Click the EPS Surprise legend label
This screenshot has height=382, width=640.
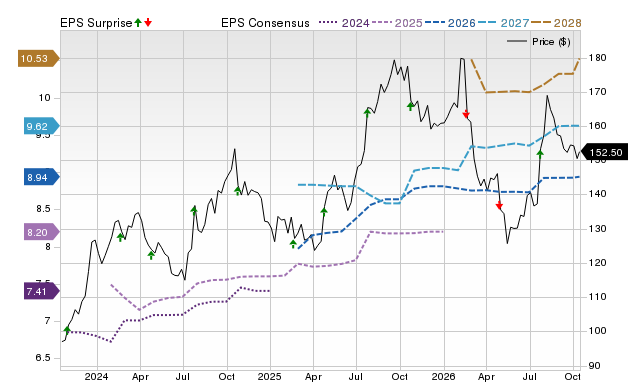[96, 23]
